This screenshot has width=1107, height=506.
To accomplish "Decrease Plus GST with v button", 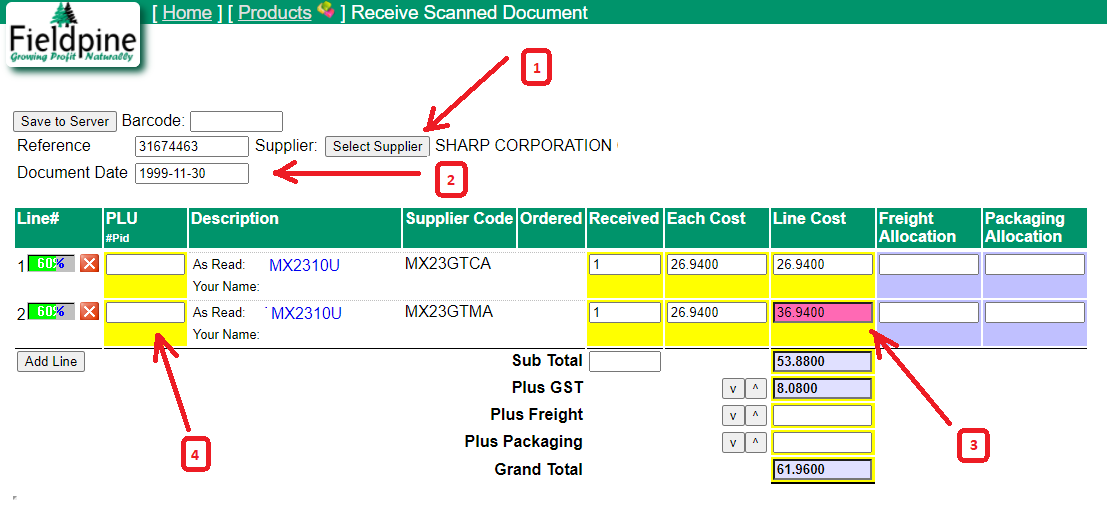I will coord(733,389).
